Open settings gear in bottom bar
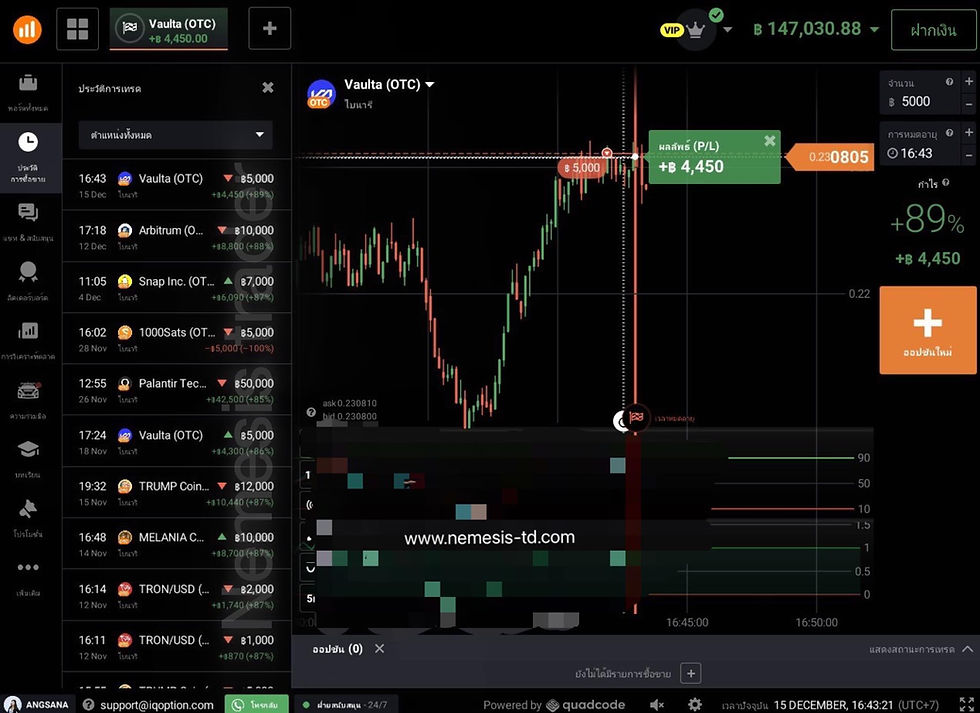Viewport: 980px width, 713px height. (694, 705)
